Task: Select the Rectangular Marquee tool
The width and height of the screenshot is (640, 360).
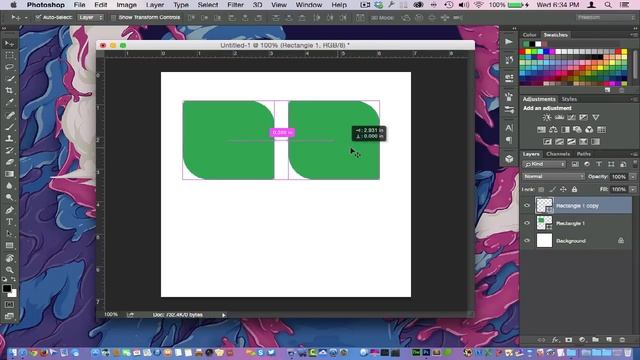Action: click(x=9, y=55)
